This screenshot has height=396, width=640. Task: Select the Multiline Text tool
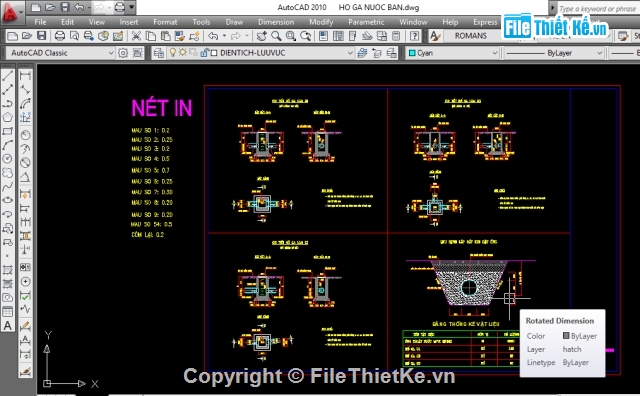coord(8,326)
